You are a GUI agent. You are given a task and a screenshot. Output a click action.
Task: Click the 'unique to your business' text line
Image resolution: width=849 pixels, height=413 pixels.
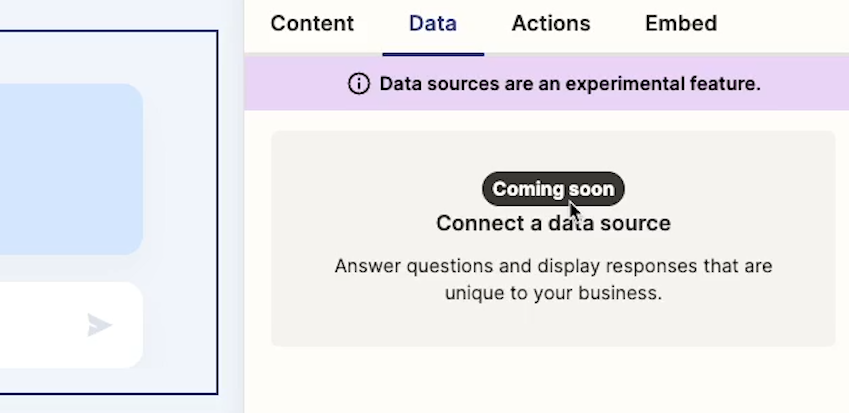pyautogui.click(x=553, y=293)
